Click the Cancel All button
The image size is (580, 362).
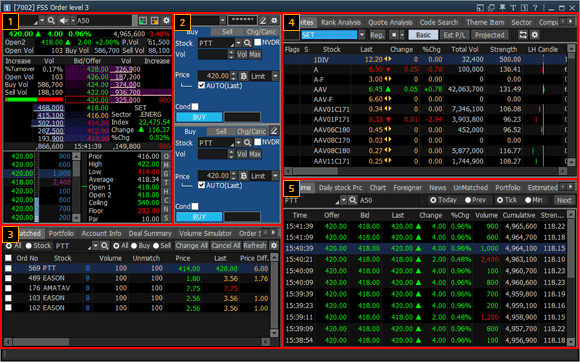click(226, 246)
